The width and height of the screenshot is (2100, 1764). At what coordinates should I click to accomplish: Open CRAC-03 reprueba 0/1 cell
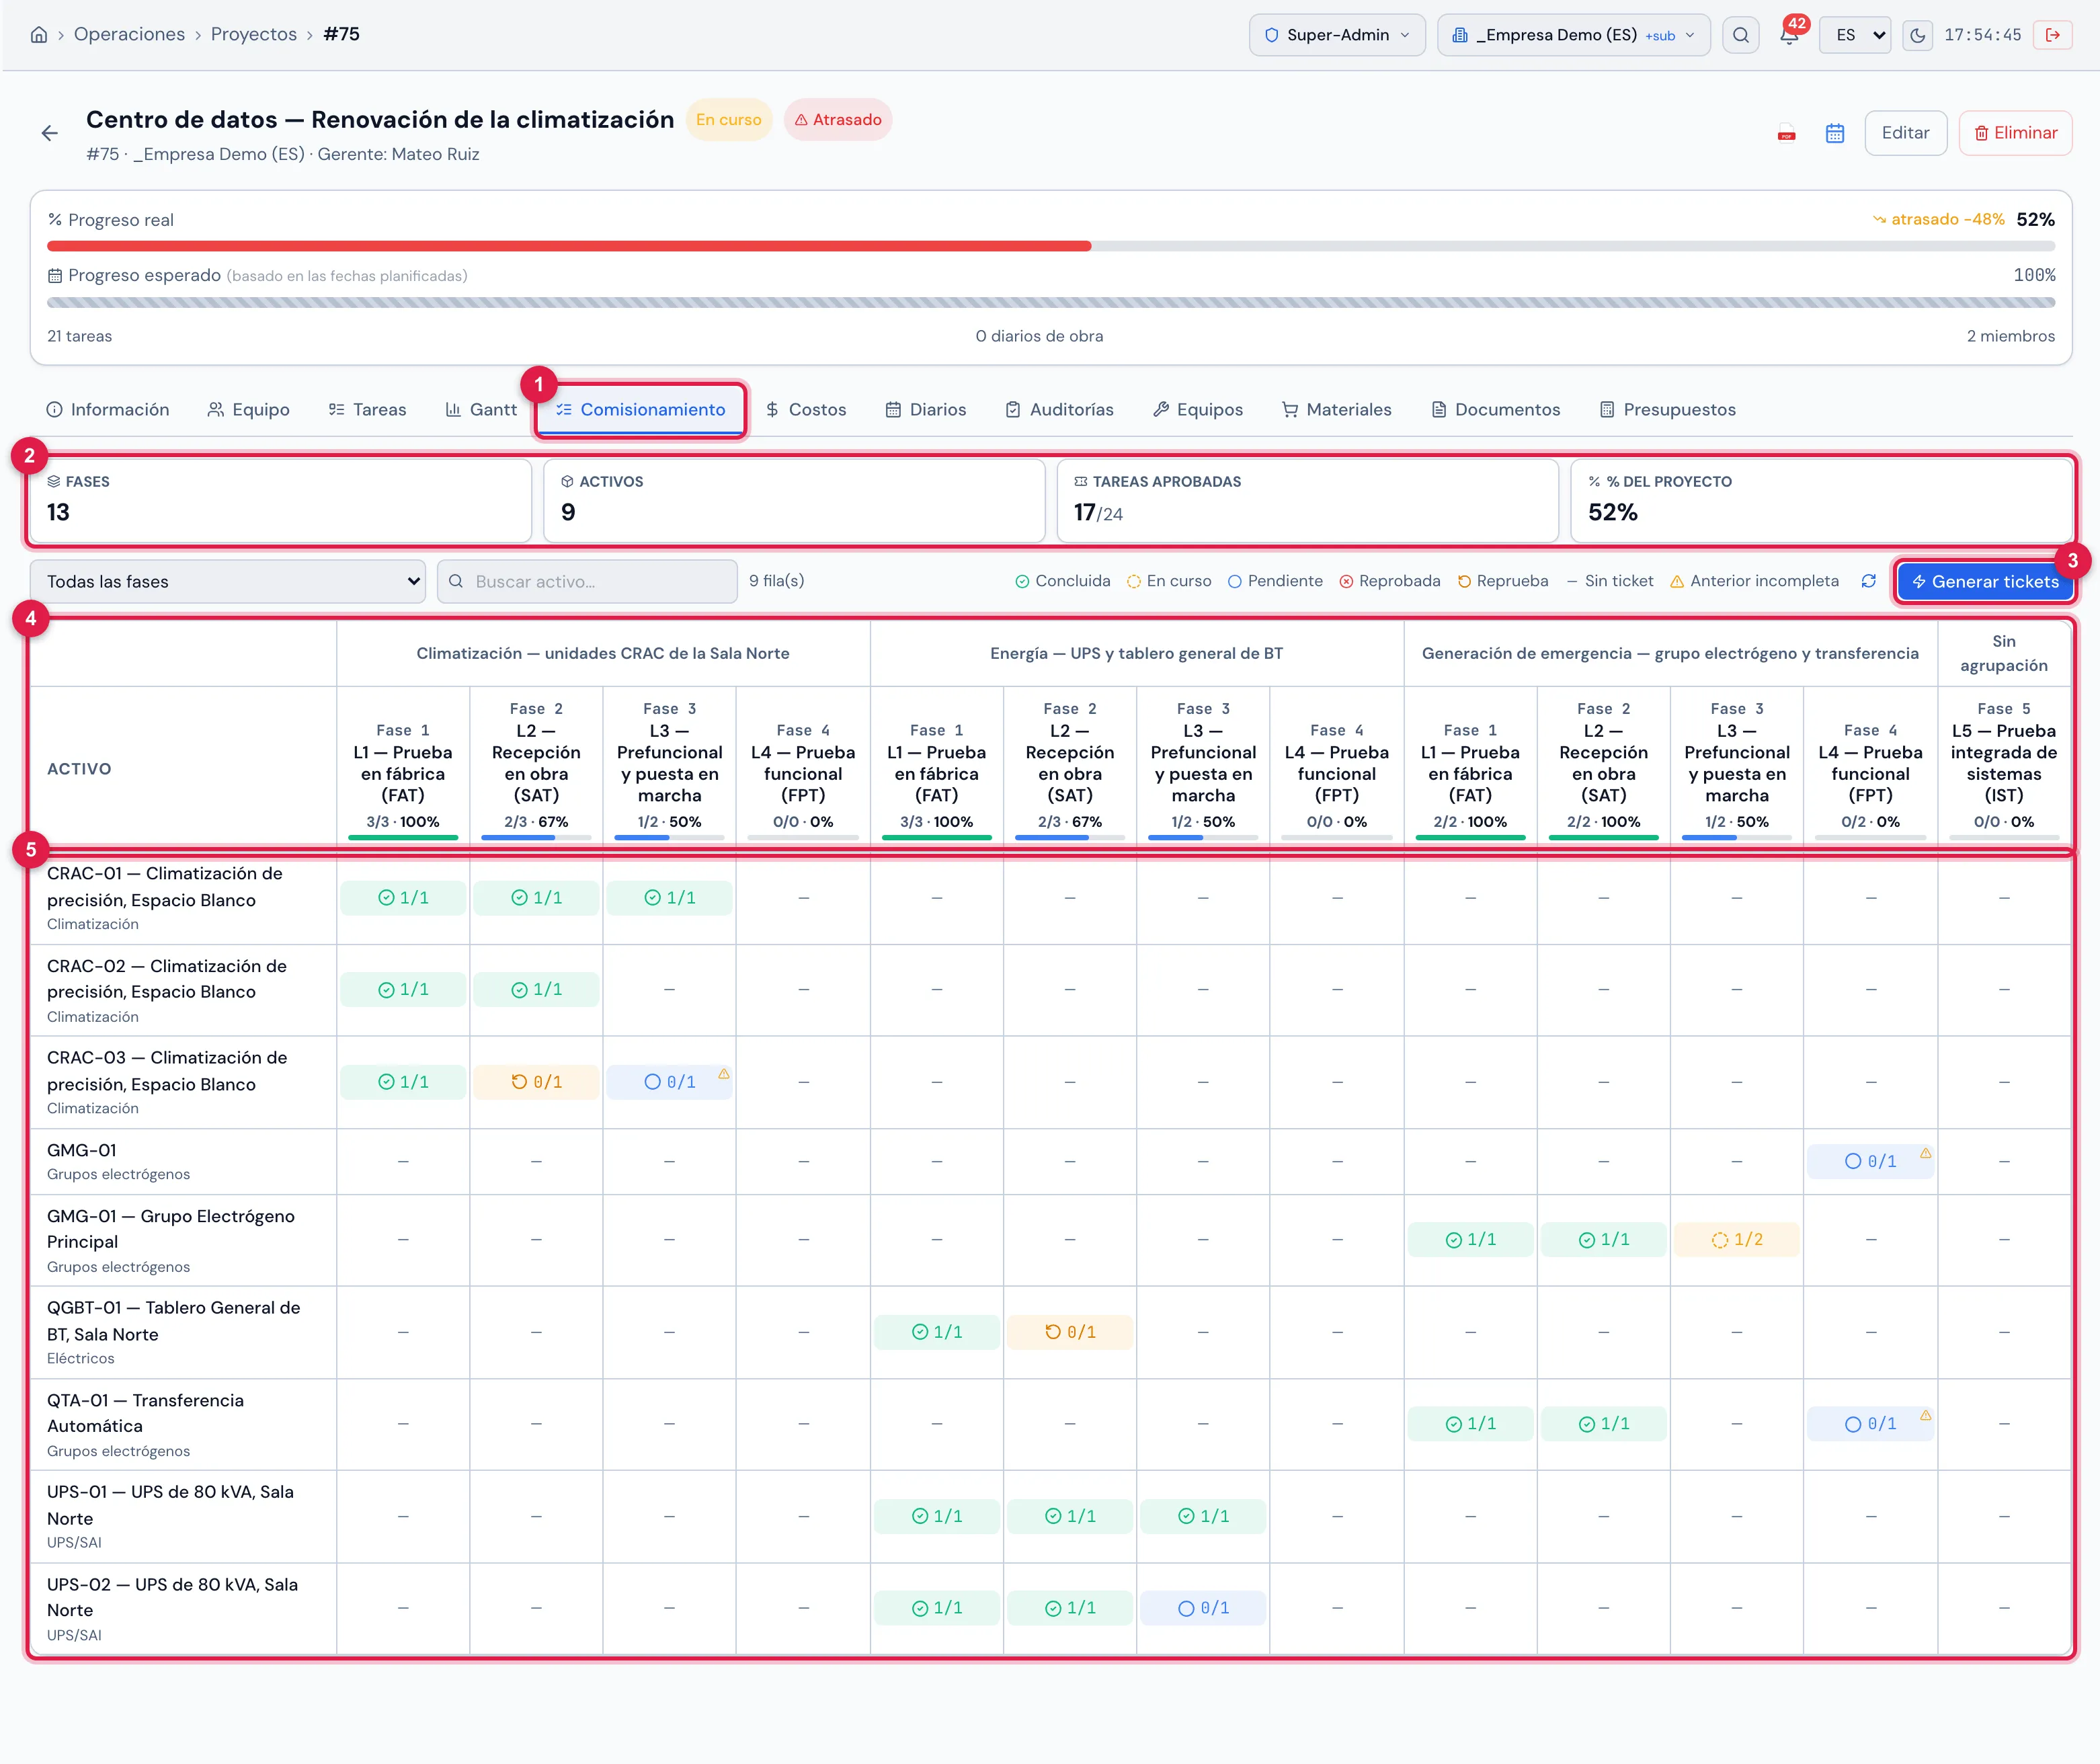click(x=536, y=1082)
